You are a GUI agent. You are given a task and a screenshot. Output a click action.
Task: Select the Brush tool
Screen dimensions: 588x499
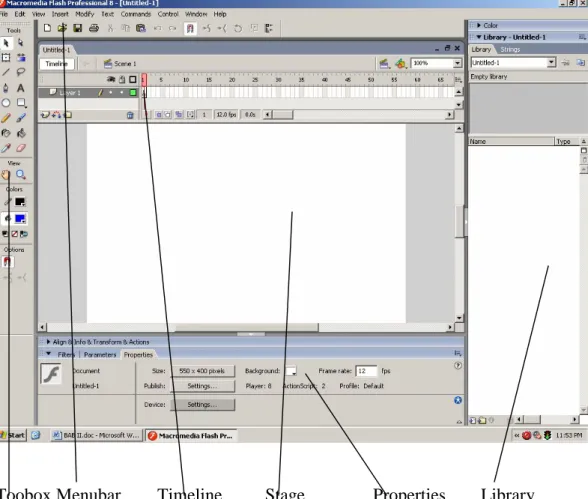(x=21, y=118)
